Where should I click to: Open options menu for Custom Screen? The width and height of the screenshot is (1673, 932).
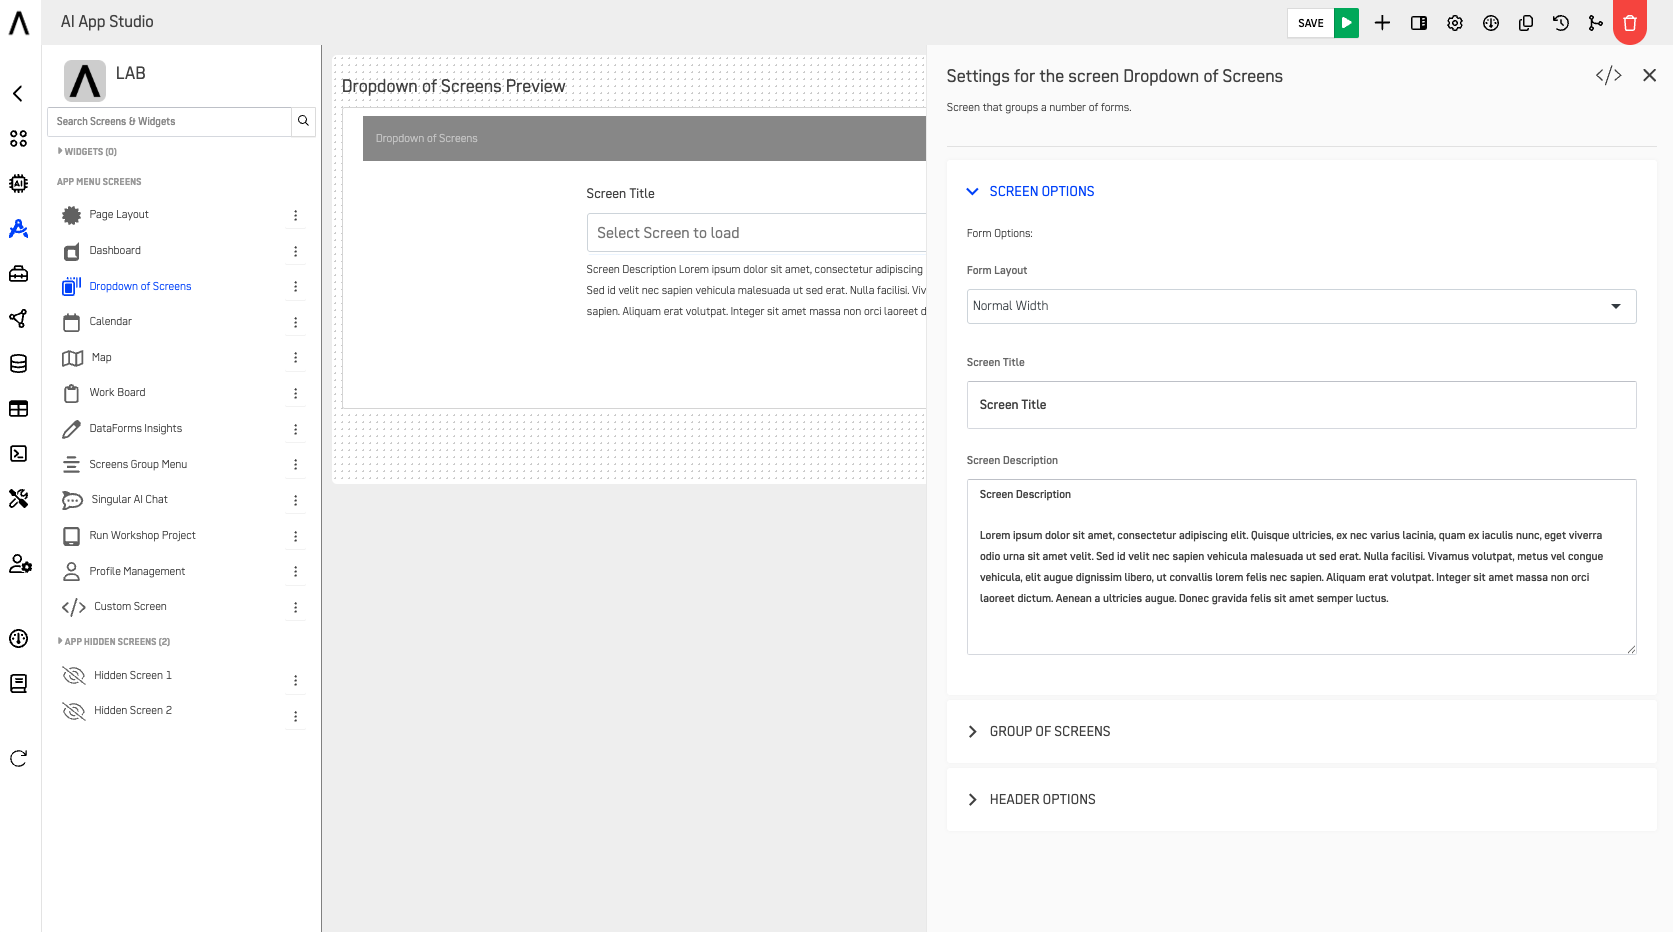point(295,607)
